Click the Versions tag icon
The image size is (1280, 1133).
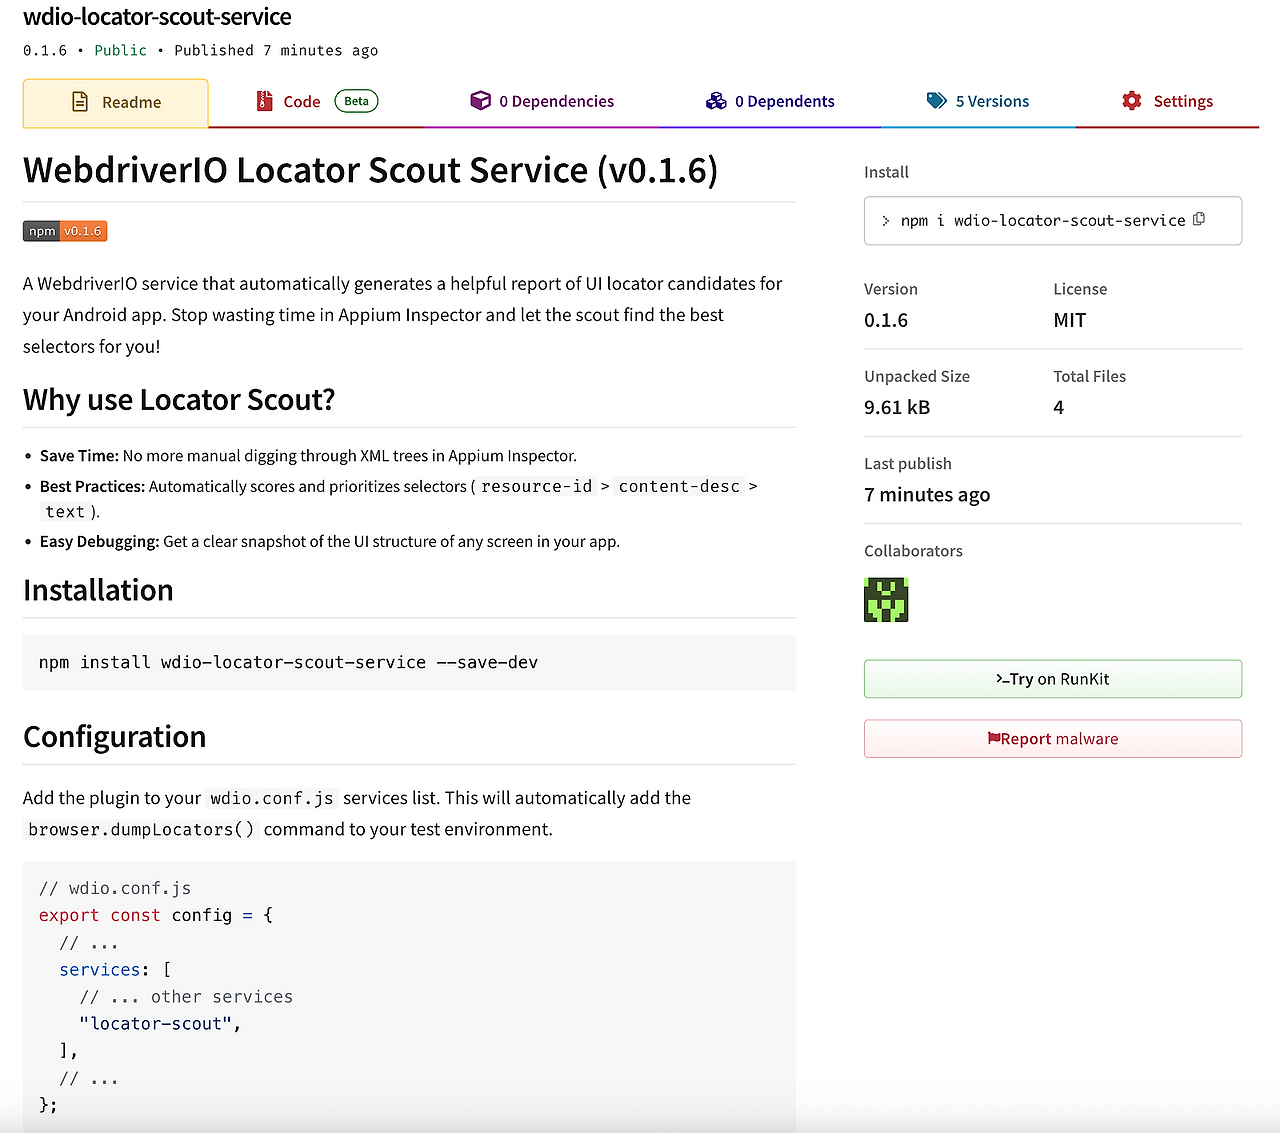[x=937, y=101]
